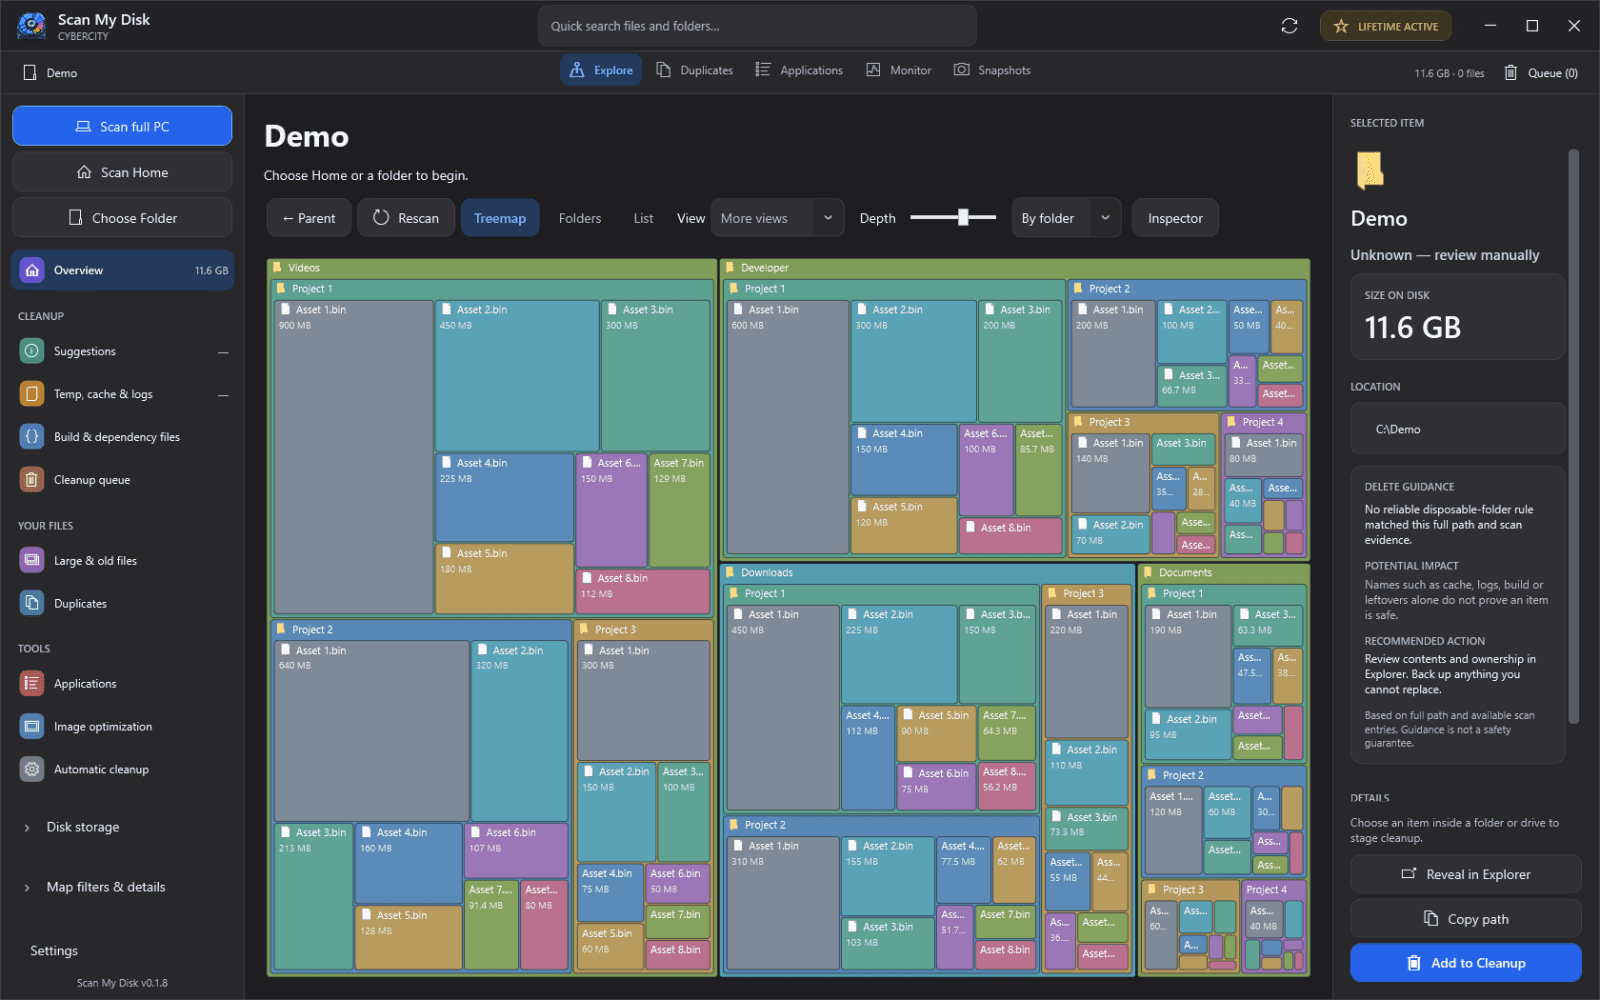Click the Suggestions sidebar icon
Image resolution: width=1600 pixels, height=1000 pixels.
point(32,351)
